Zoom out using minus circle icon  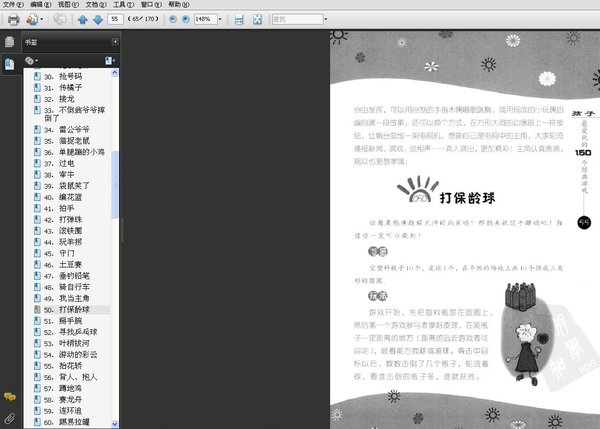(173, 19)
